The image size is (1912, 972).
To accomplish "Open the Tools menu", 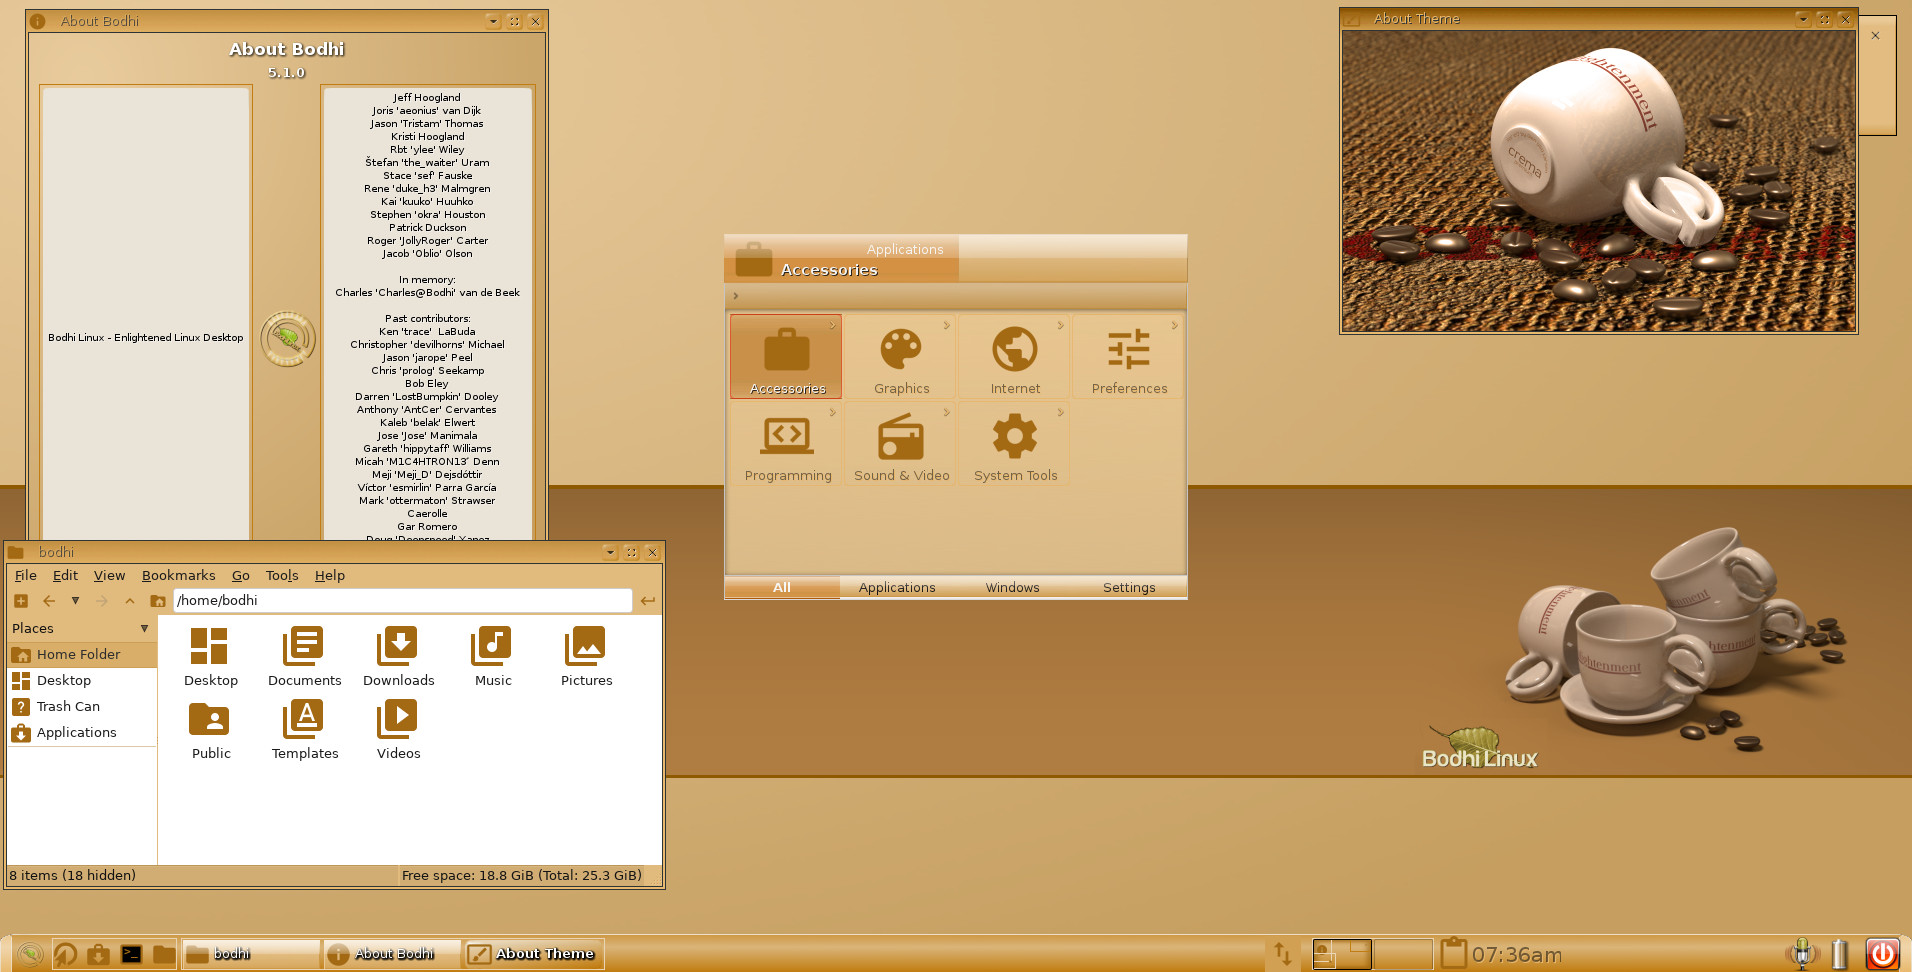I will click(282, 576).
